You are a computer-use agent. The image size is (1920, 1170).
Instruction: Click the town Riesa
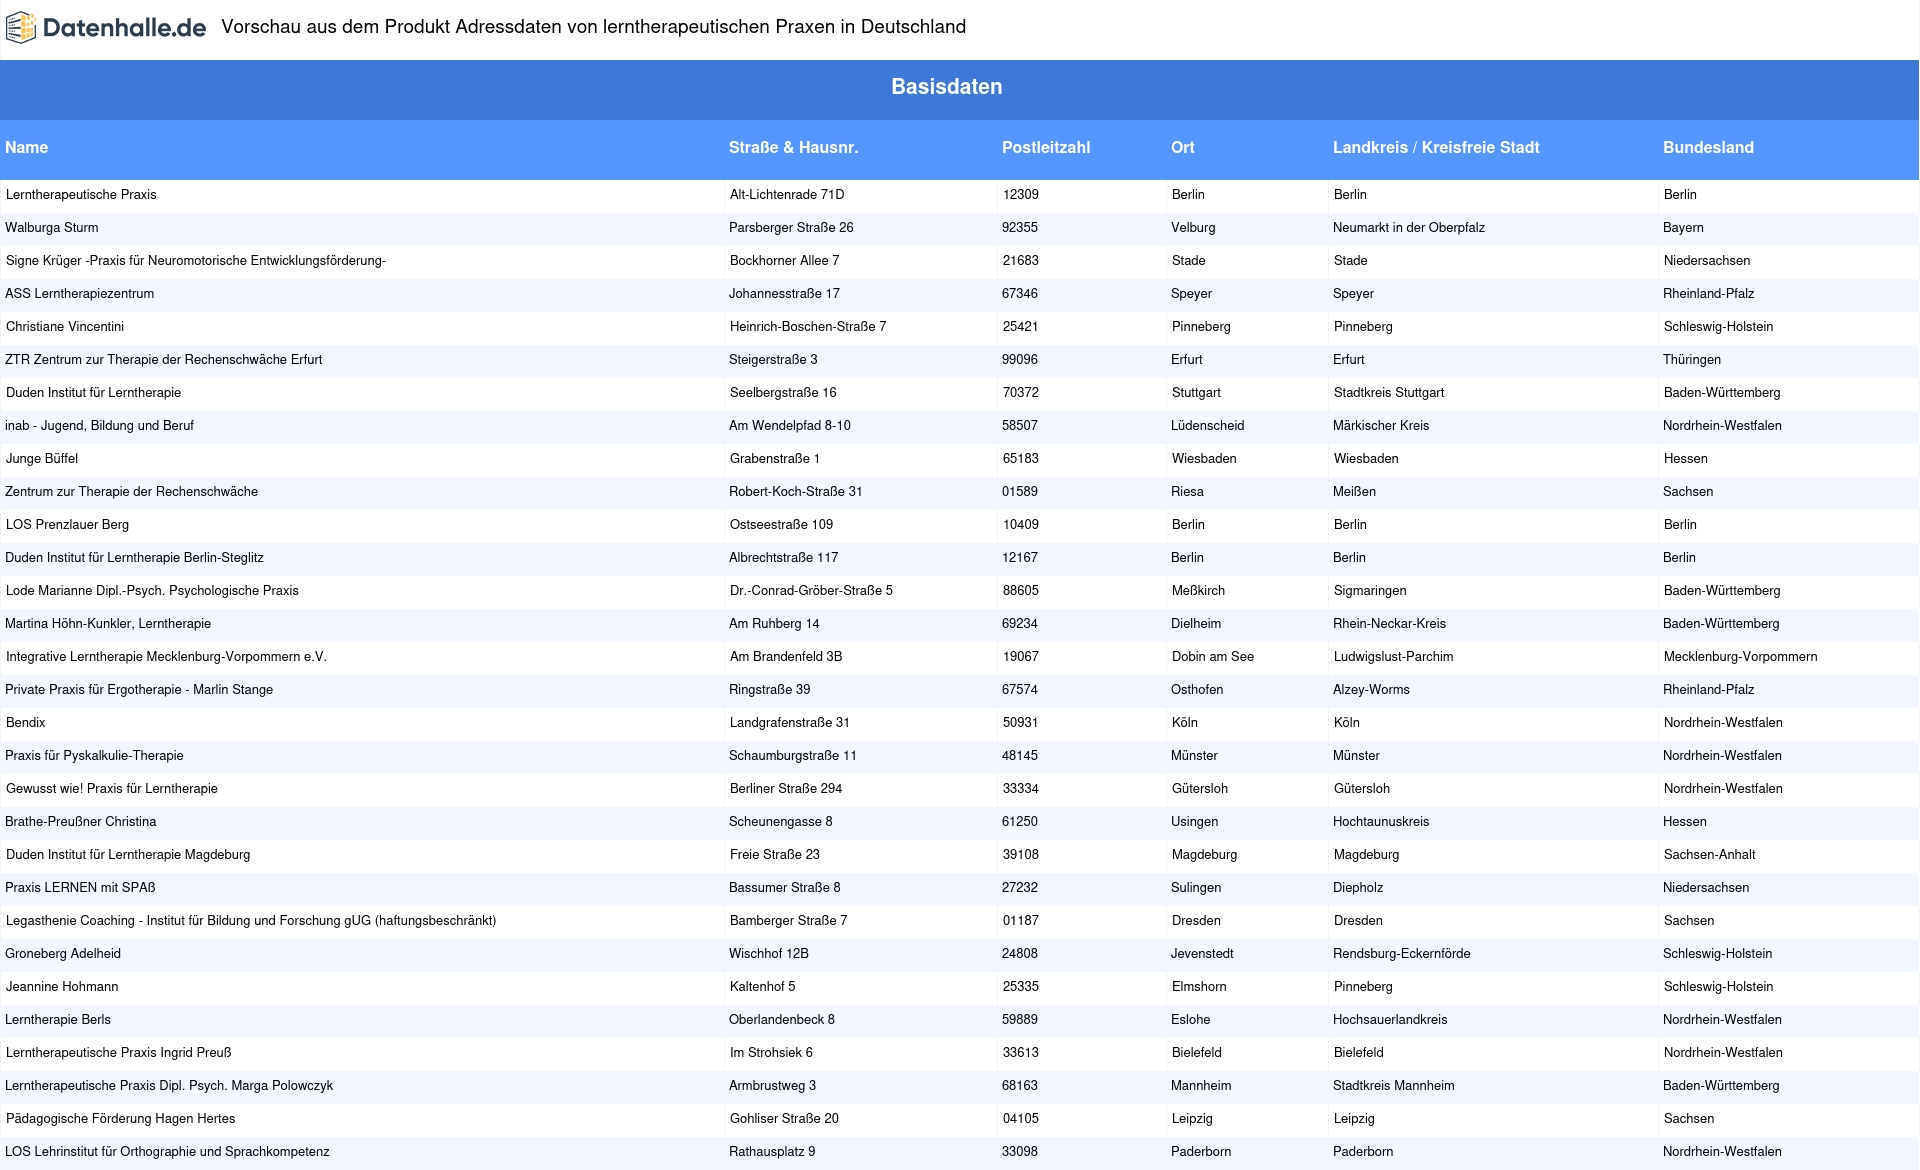[x=1187, y=492]
